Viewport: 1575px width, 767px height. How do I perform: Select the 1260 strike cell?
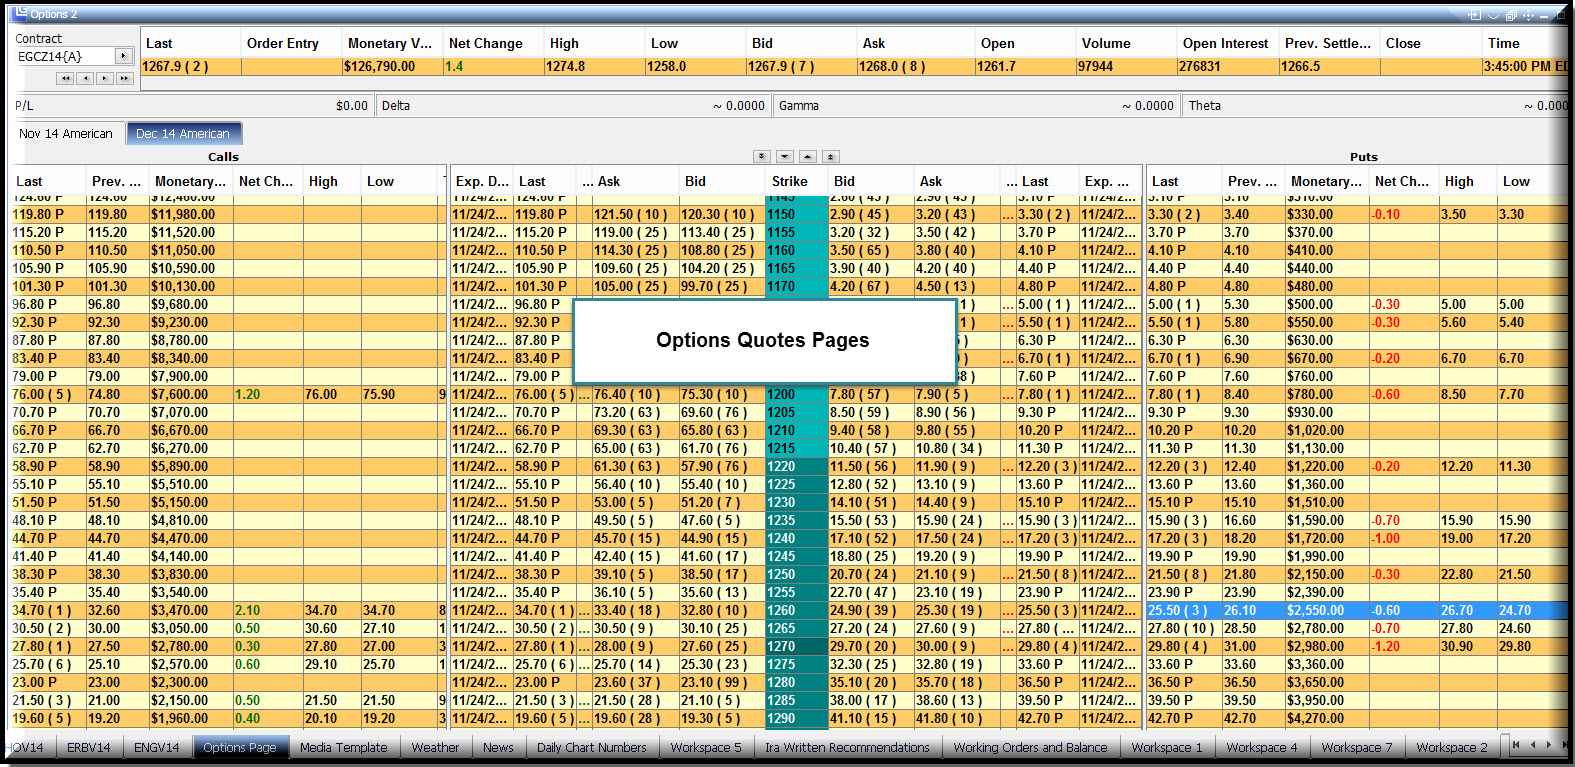(796, 610)
